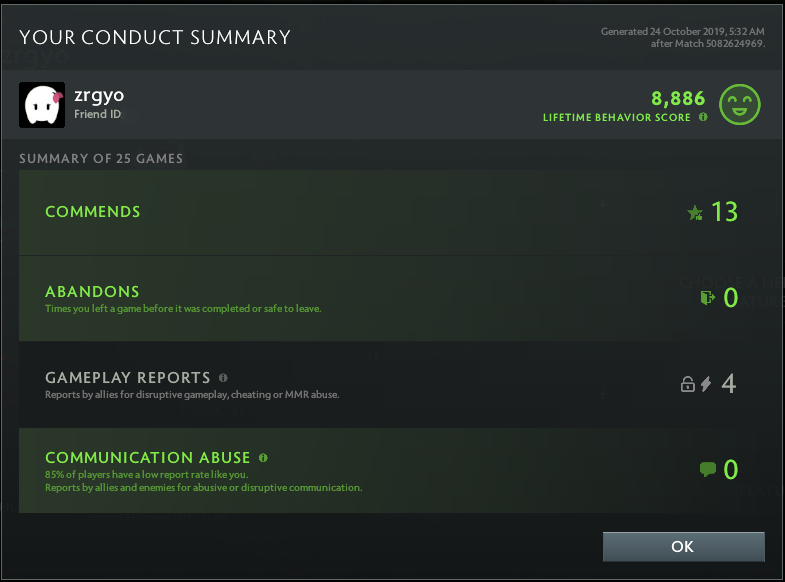
Task: Click the green speech bubble icon
Action: click(708, 469)
